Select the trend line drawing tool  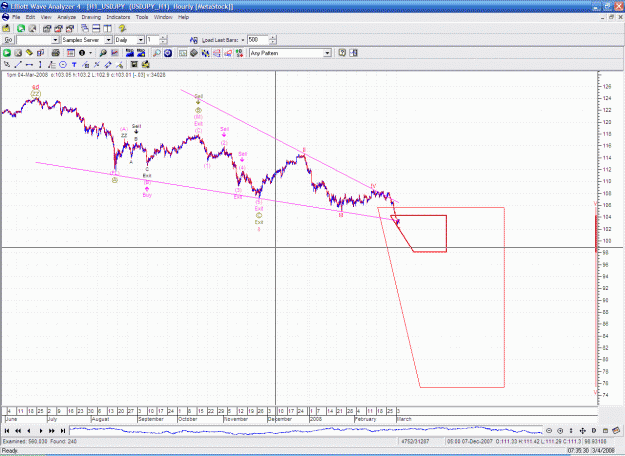pyautogui.click(x=18, y=65)
